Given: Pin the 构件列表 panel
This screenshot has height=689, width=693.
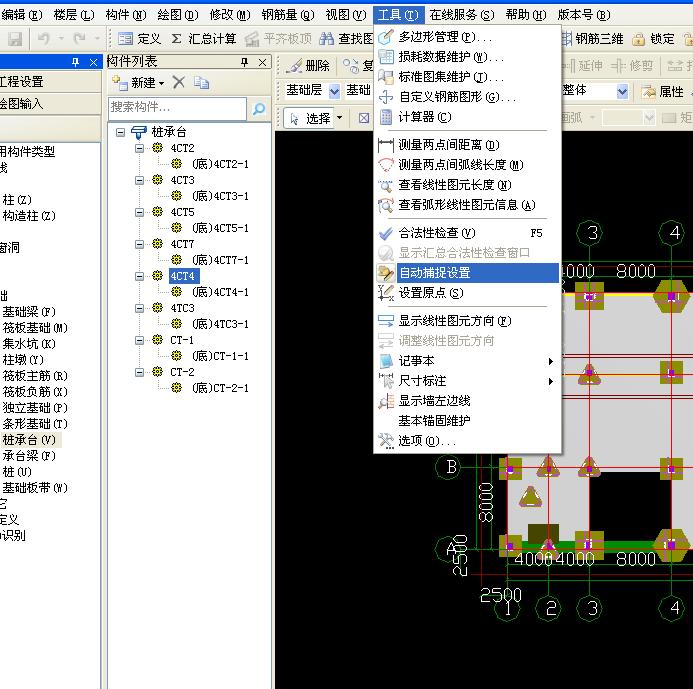Looking at the screenshot, I should [244, 62].
